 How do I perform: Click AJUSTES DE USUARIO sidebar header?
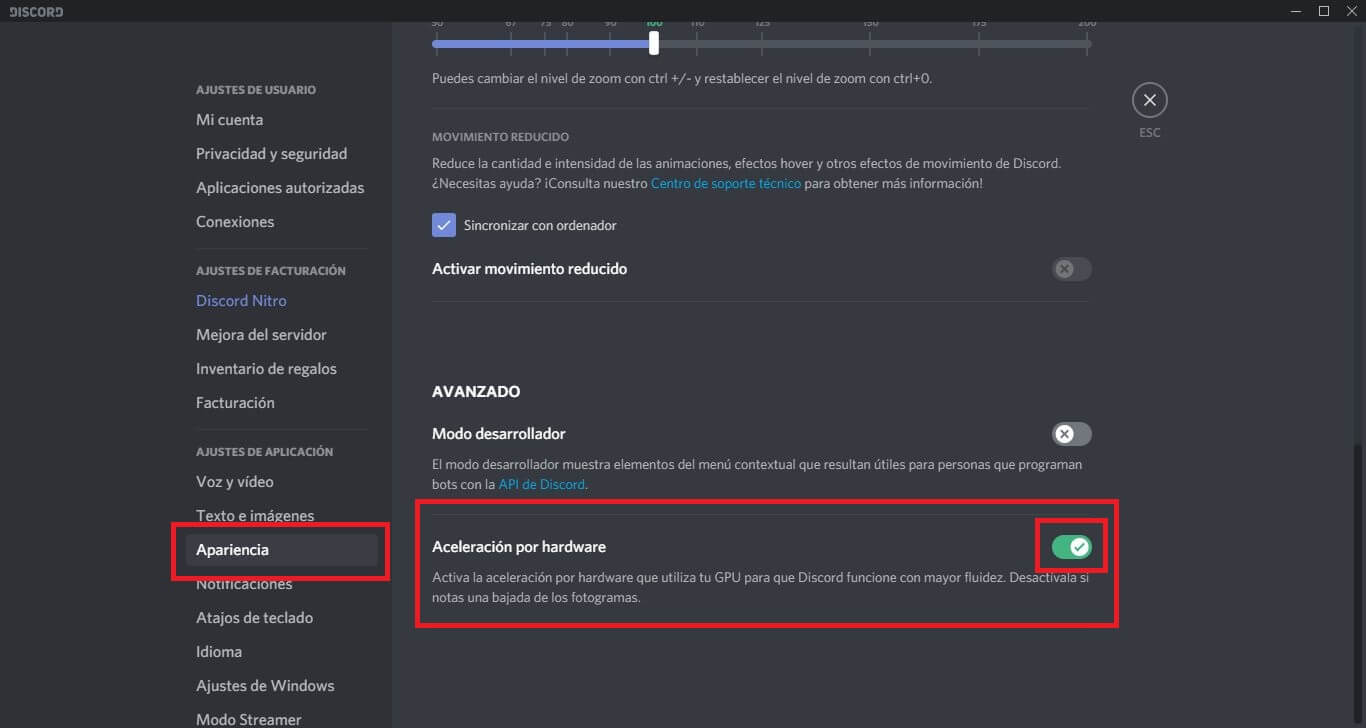coord(256,90)
